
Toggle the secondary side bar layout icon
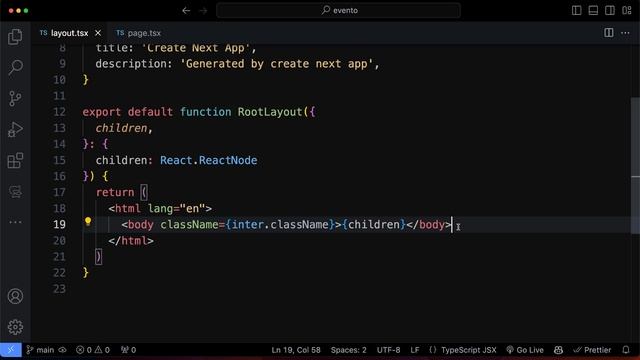coord(610,11)
